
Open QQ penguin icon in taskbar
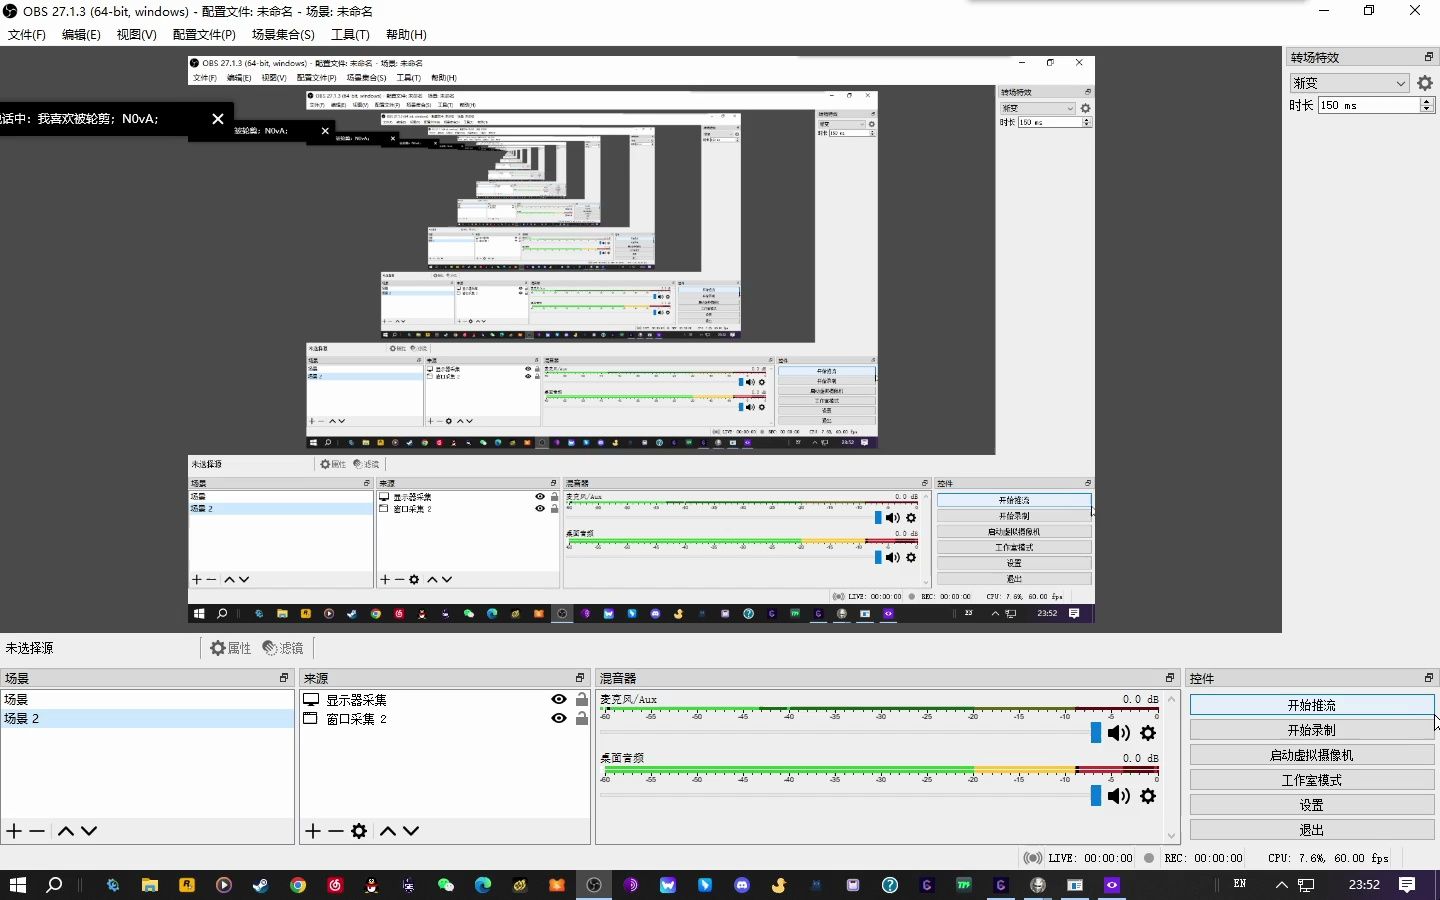(372, 885)
